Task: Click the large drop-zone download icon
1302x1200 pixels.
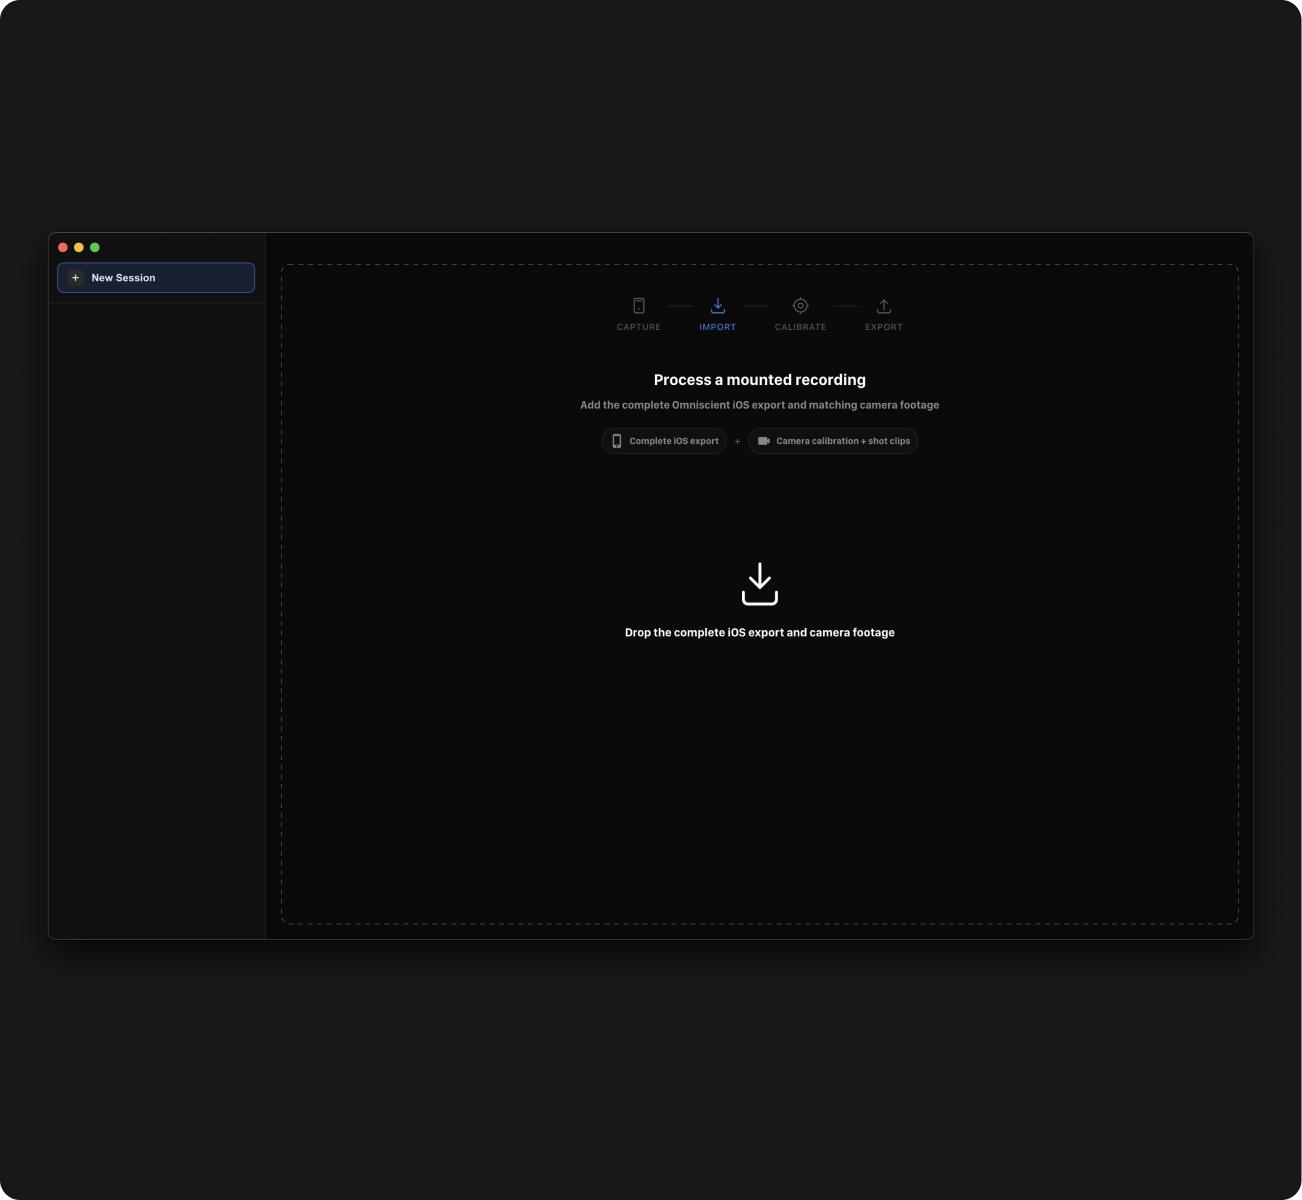Action: click(760, 584)
